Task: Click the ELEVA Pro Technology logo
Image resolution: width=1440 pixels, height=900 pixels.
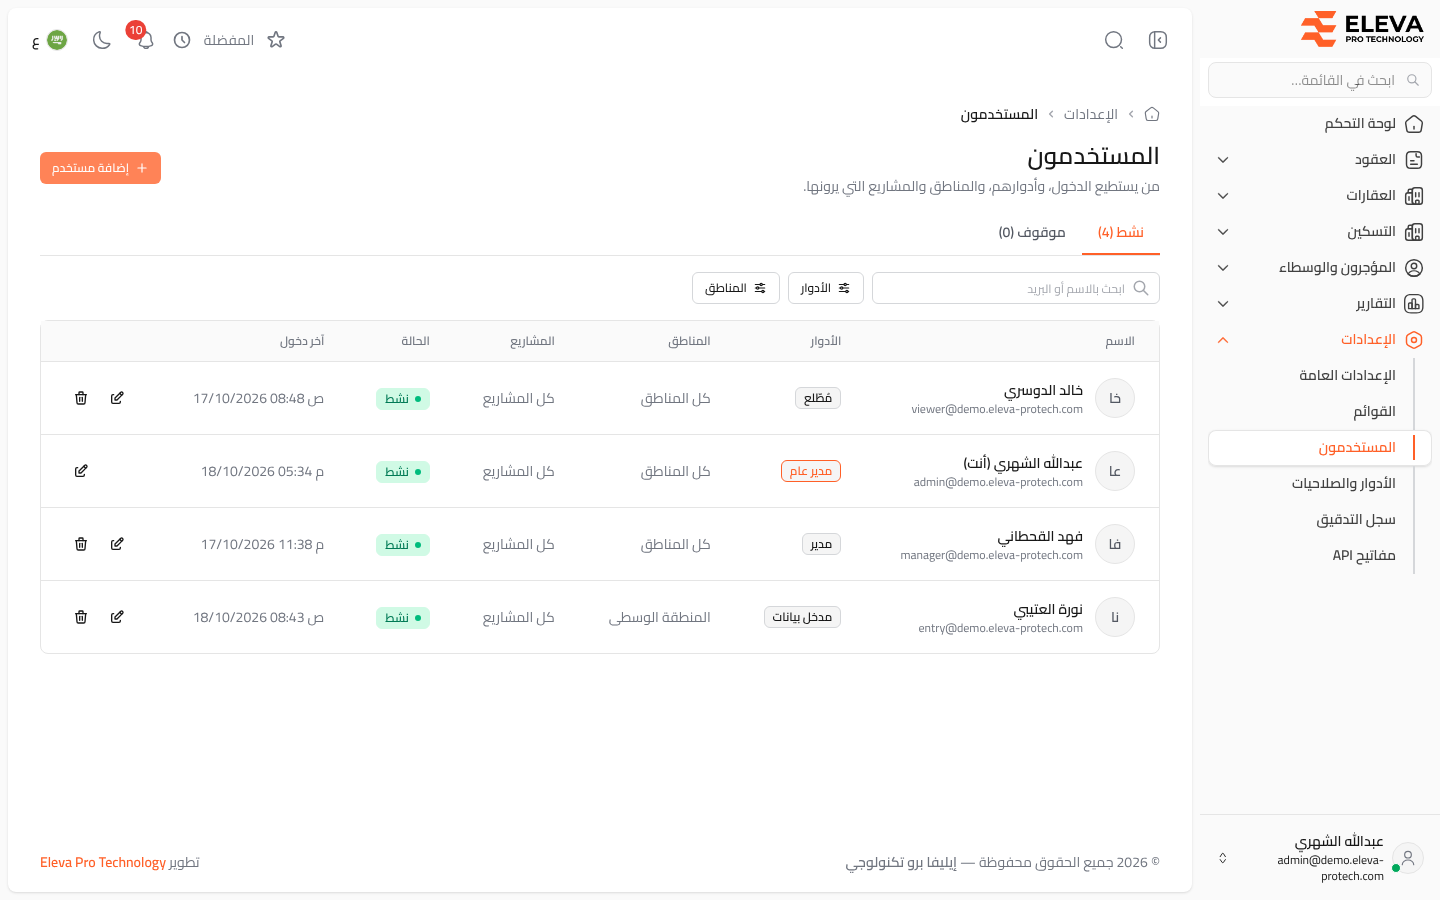Action: pos(1362,28)
